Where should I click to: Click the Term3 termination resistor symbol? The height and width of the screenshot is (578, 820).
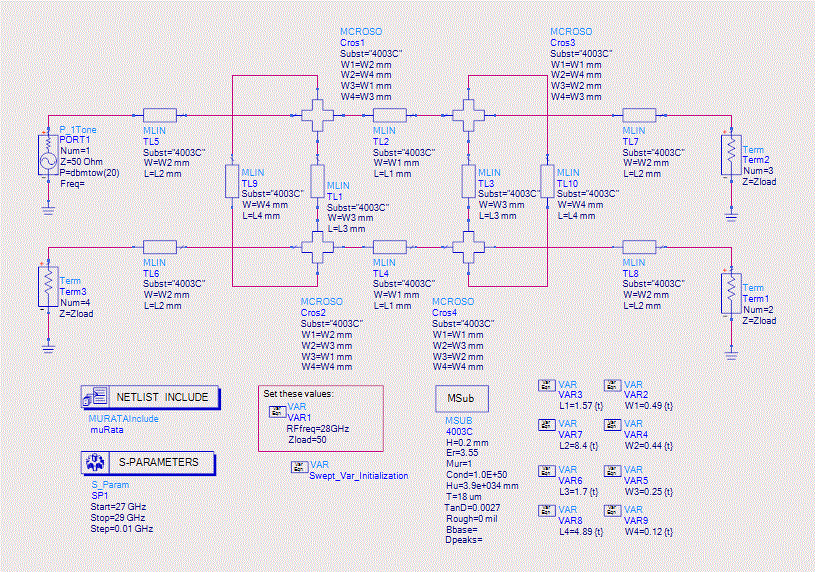[47, 288]
